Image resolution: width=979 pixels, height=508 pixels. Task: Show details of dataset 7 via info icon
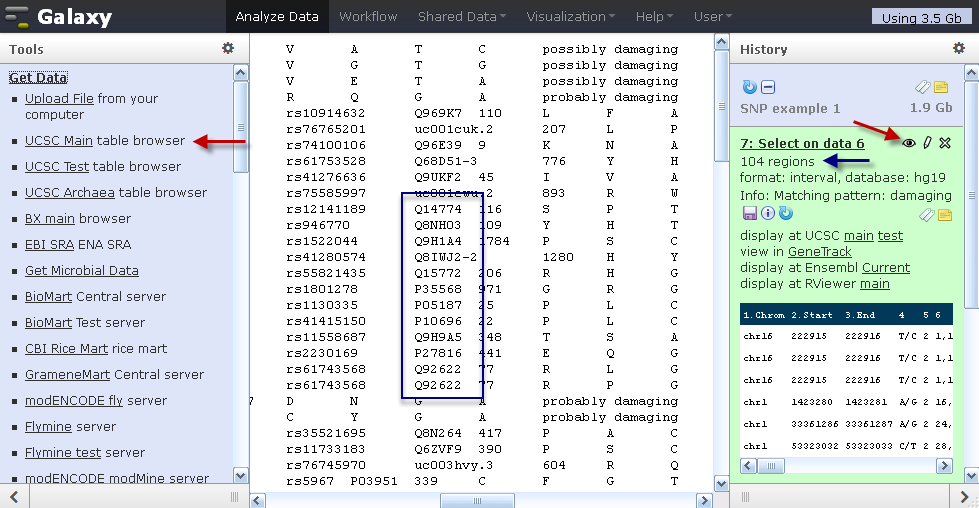click(x=767, y=213)
